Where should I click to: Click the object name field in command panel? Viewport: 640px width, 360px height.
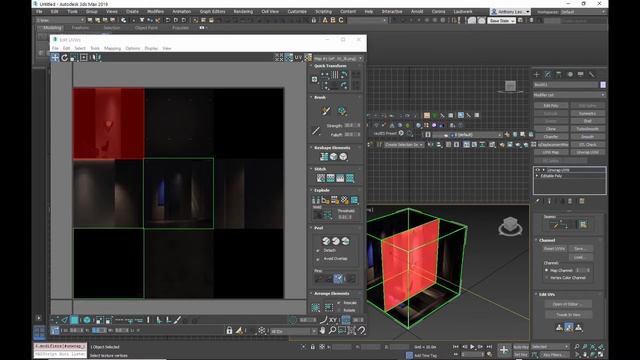tap(566, 84)
